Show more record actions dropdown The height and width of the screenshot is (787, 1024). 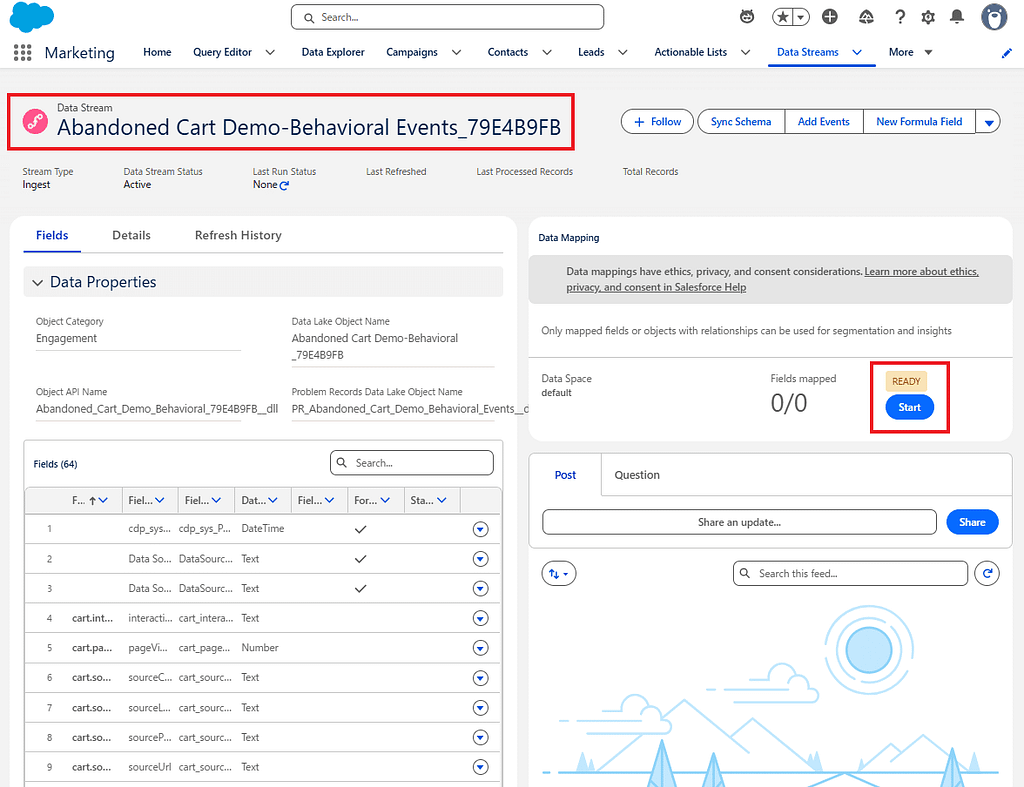click(988, 121)
